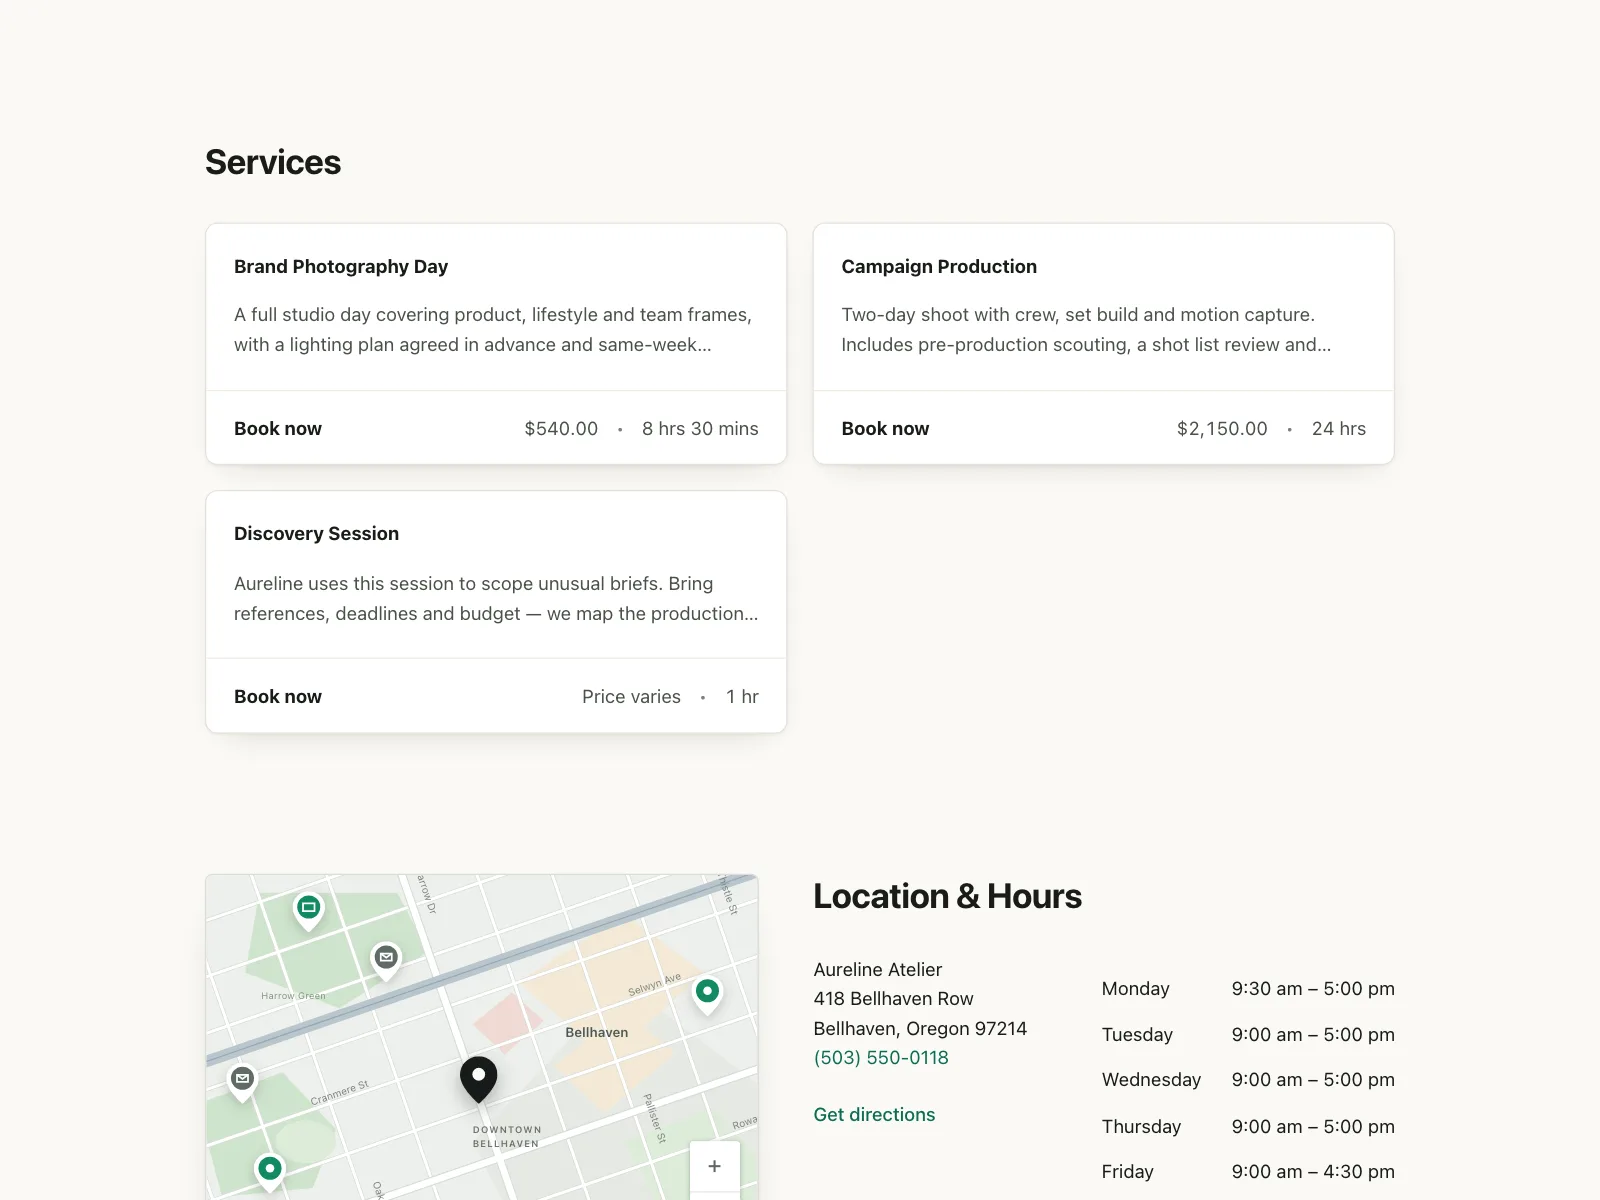Open the Get directions link

tap(874, 1115)
